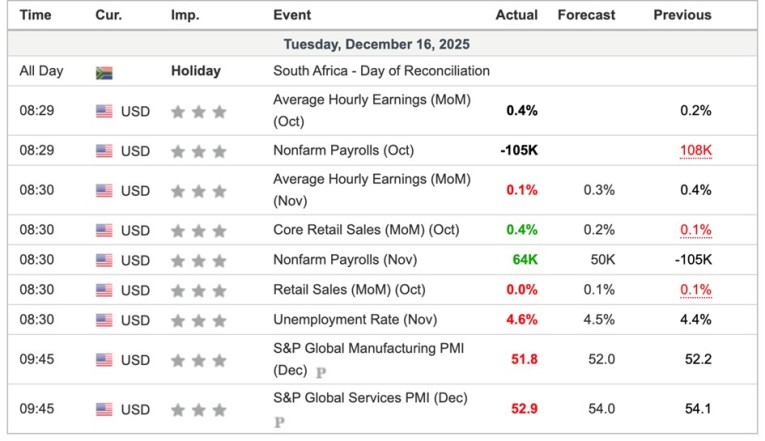Click the Actual column header
The width and height of the screenshot is (765, 441).
(516, 15)
